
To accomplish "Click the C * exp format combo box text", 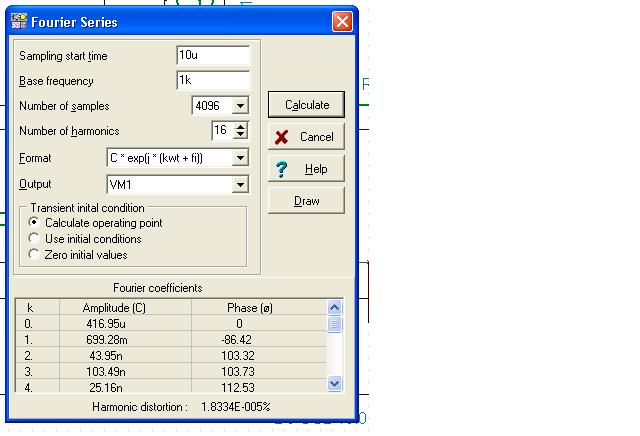I will pyautogui.click(x=156, y=158).
